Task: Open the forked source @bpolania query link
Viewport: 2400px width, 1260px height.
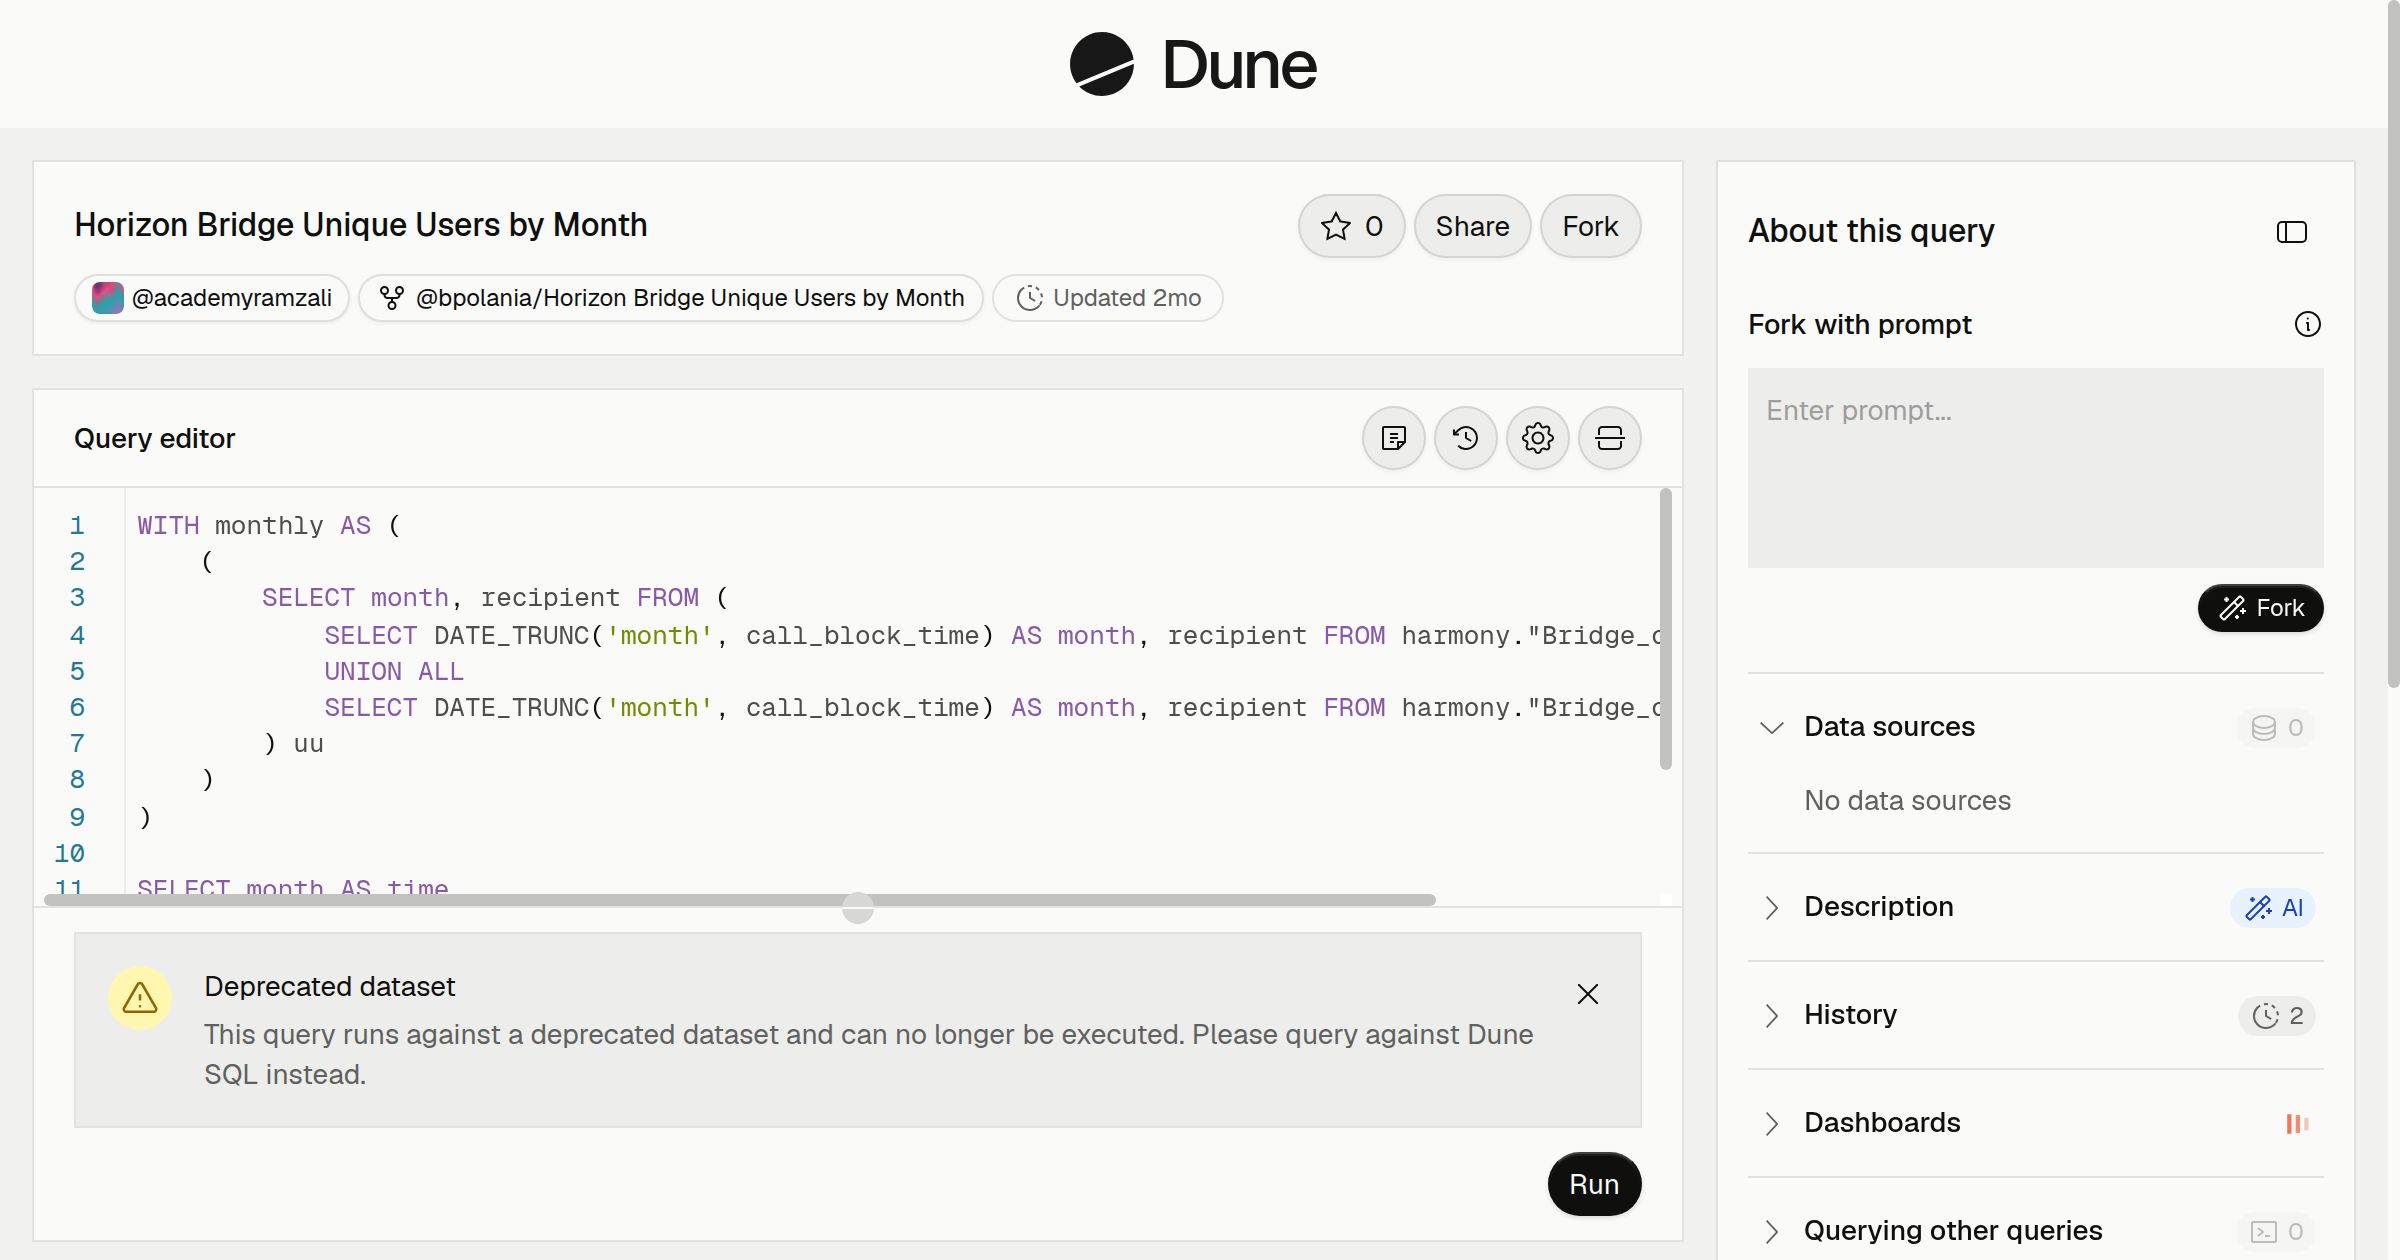Action: click(x=671, y=298)
